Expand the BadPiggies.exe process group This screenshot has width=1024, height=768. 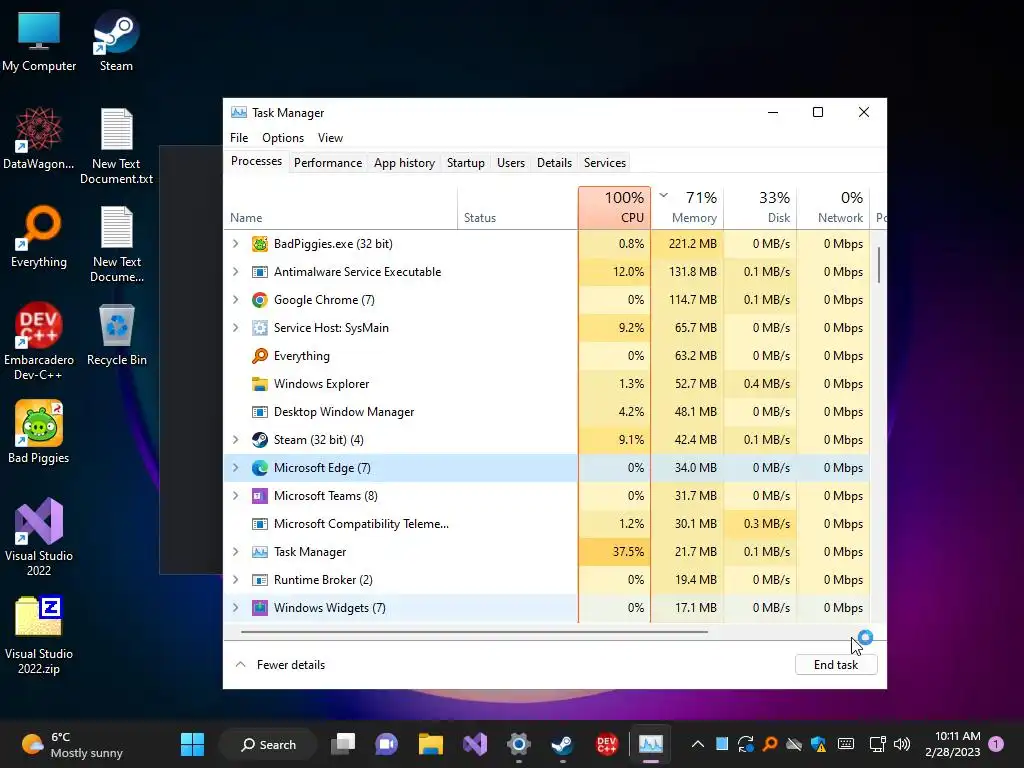pos(236,244)
